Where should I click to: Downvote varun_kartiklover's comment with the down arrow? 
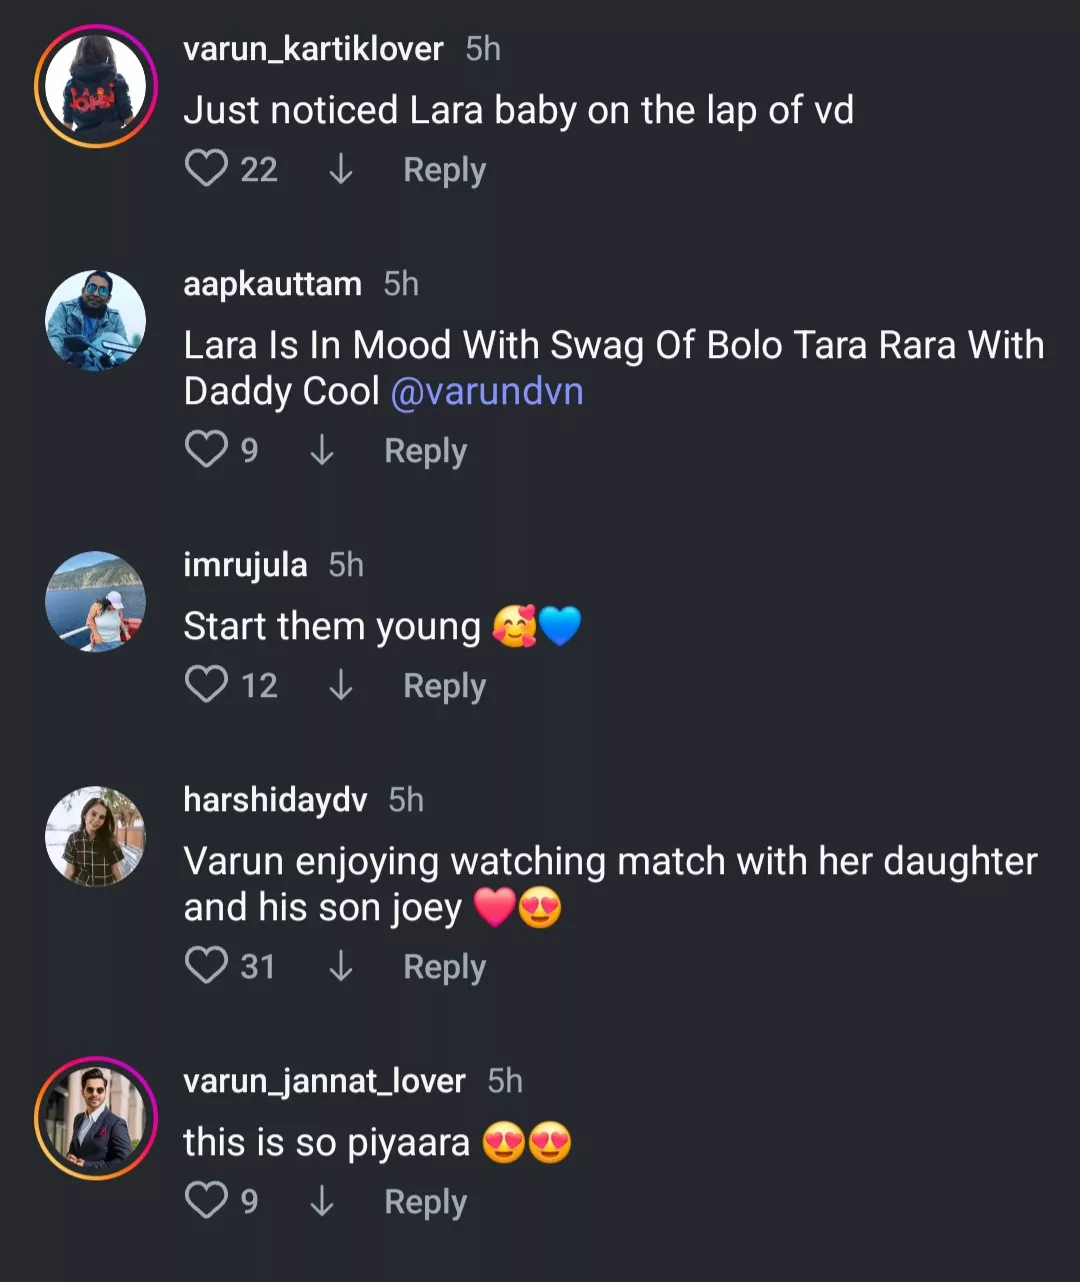pyautogui.click(x=341, y=169)
